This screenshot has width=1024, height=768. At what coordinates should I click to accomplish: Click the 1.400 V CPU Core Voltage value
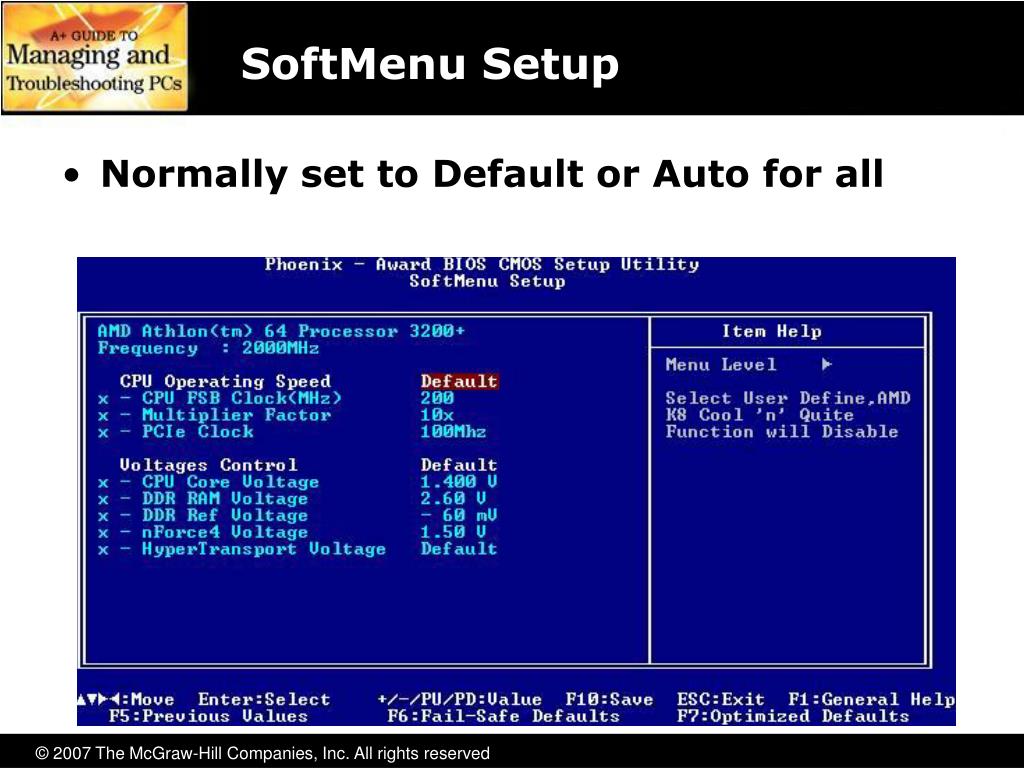pos(459,482)
